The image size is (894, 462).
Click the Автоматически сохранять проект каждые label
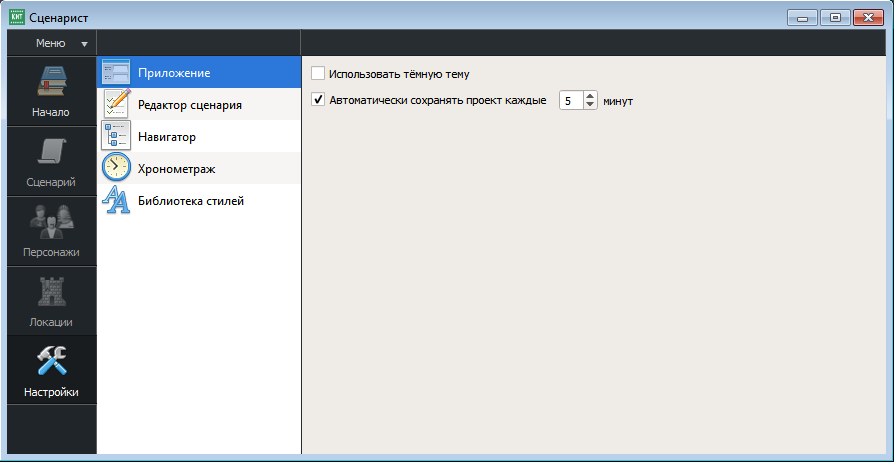[438, 101]
